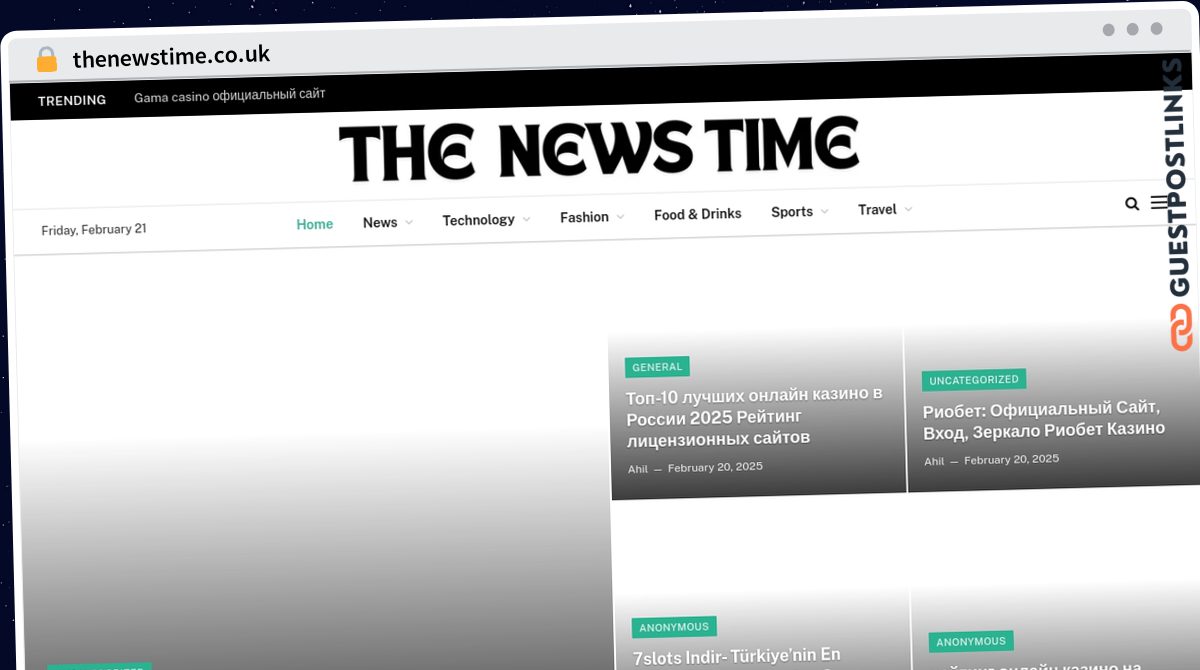Click ANONYMOUS badge on the bottom-right card

tap(971, 641)
